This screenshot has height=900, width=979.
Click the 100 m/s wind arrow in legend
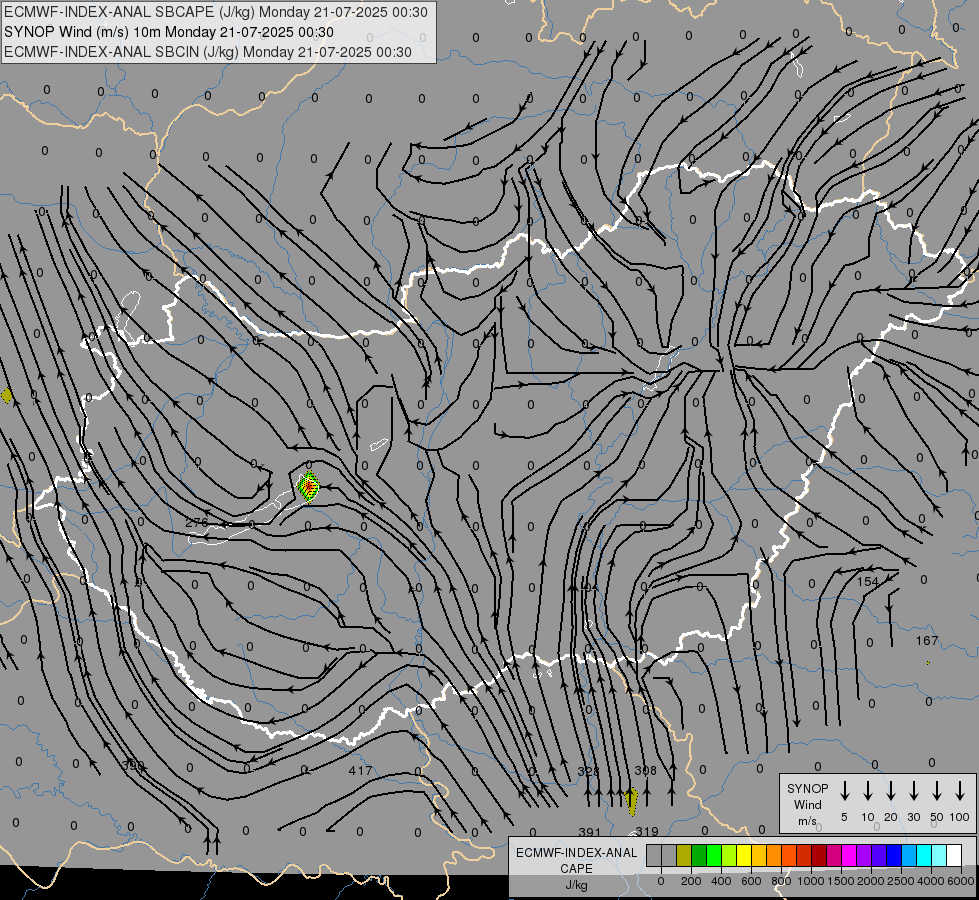coord(960,791)
